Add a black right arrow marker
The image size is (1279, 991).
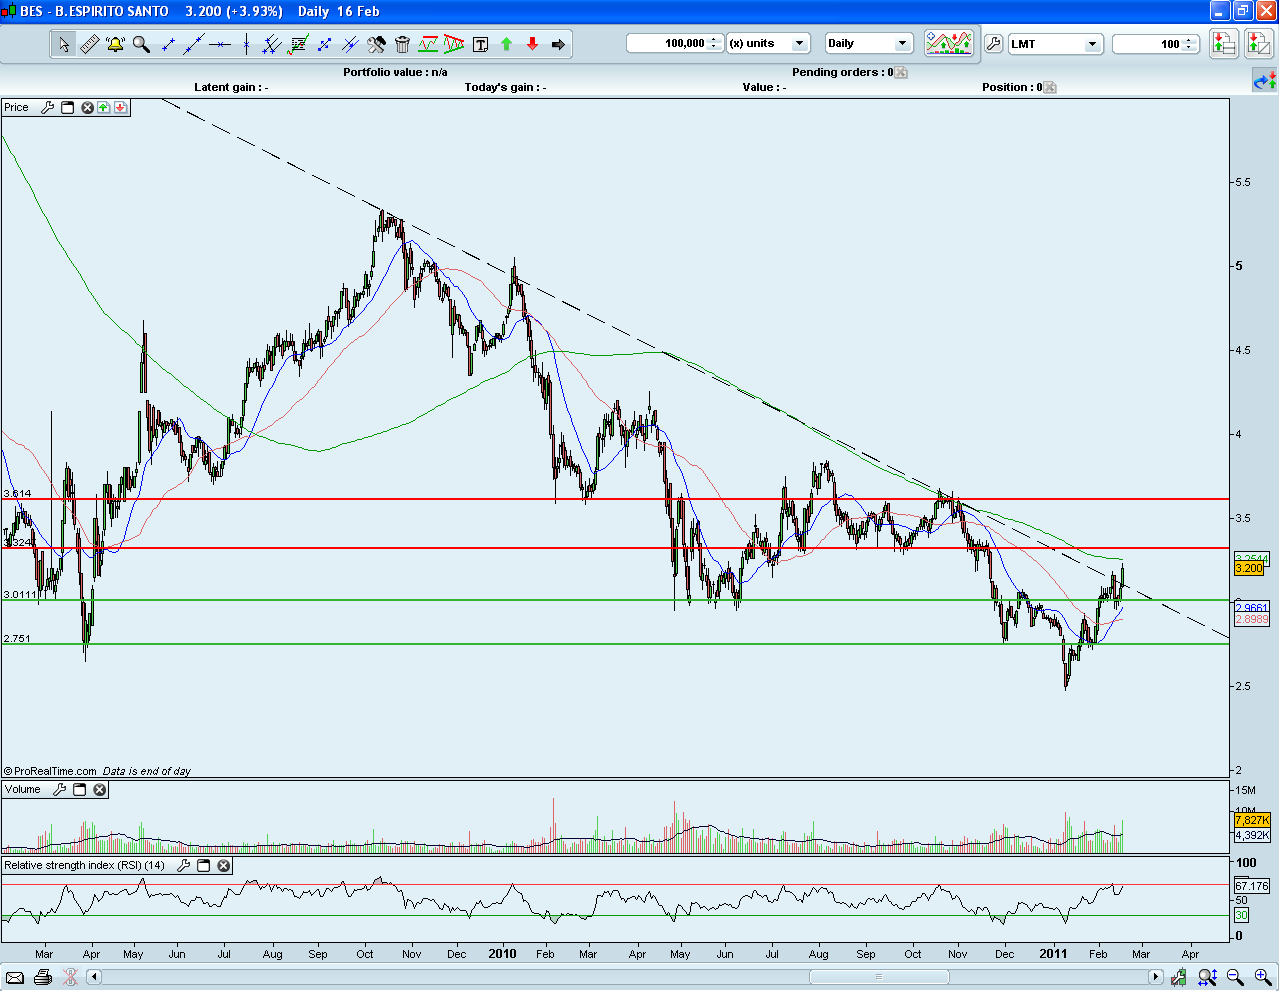[558, 44]
